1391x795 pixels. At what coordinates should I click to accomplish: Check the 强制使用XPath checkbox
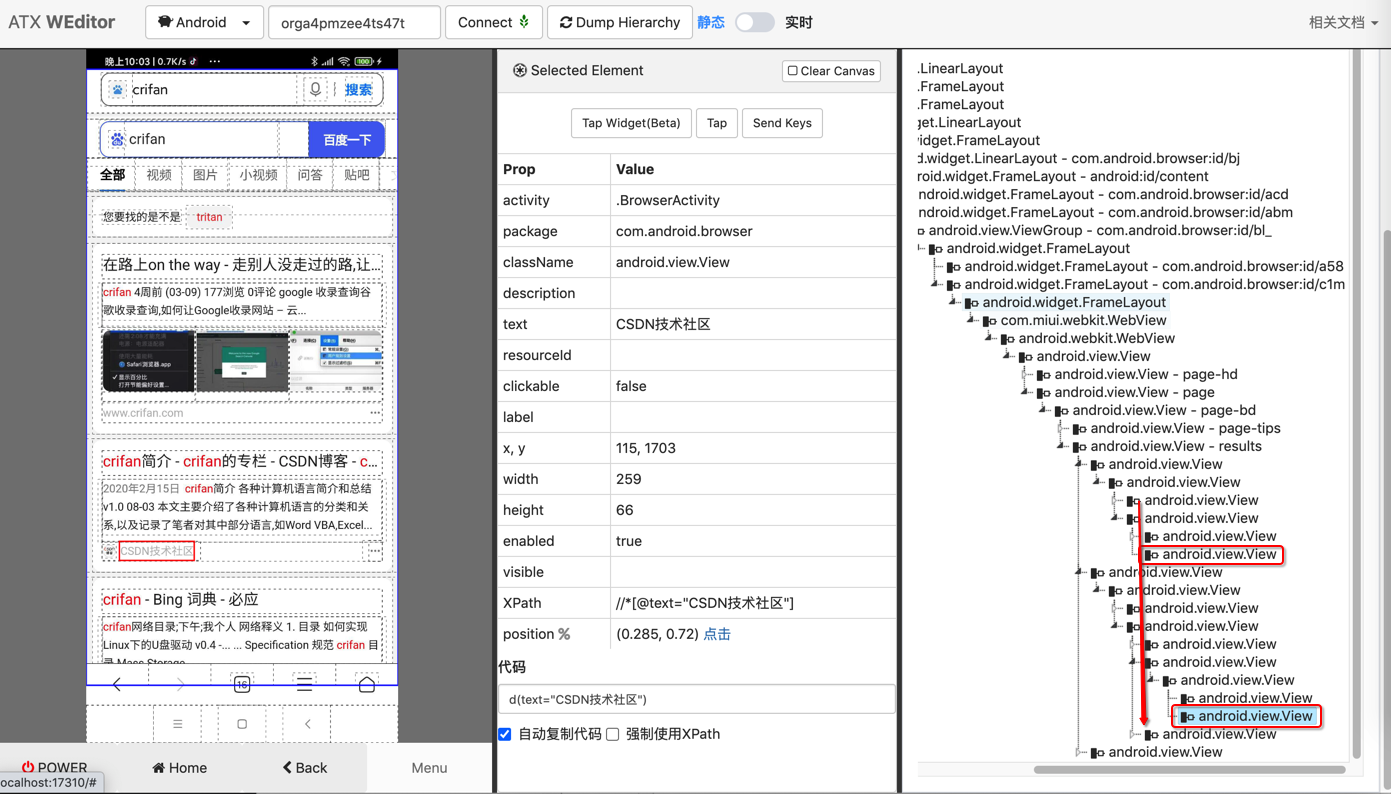(613, 734)
